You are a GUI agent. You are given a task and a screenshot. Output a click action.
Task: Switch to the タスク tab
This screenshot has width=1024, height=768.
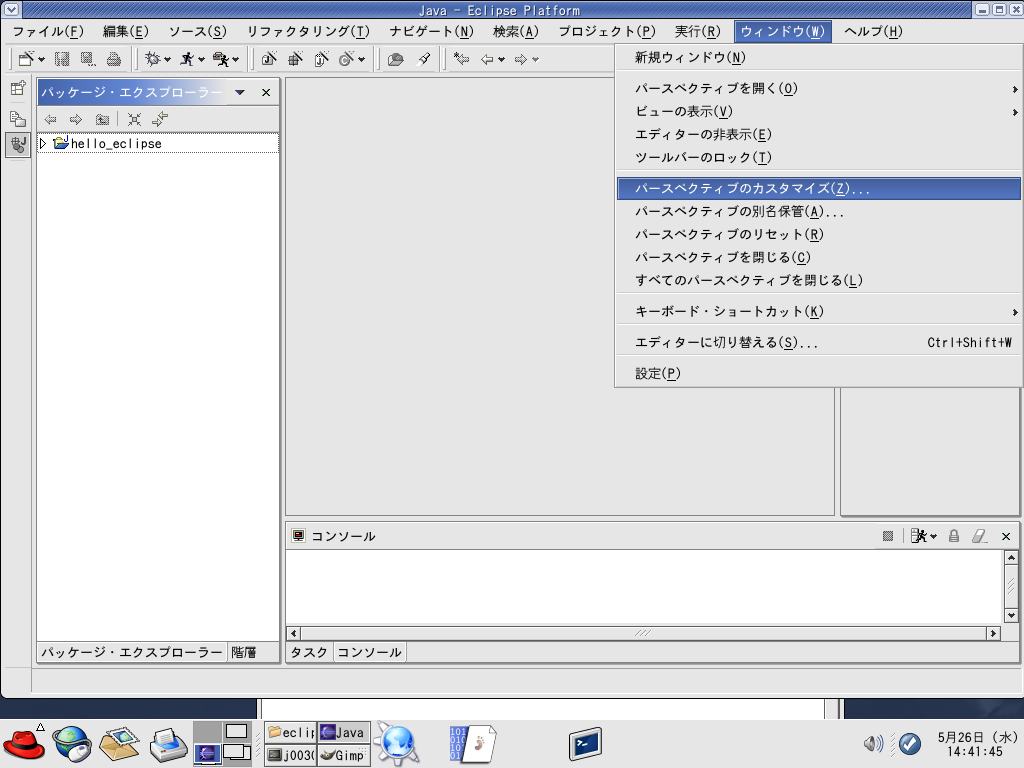click(x=309, y=652)
